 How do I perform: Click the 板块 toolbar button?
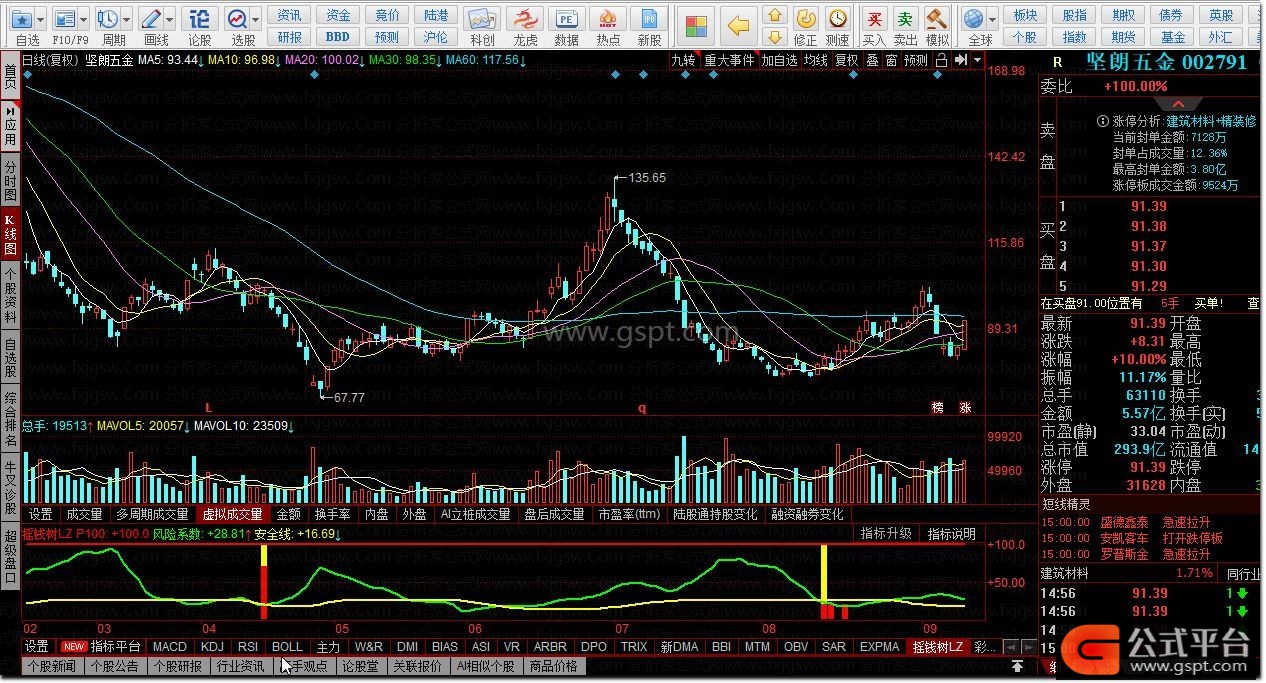[1025, 15]
